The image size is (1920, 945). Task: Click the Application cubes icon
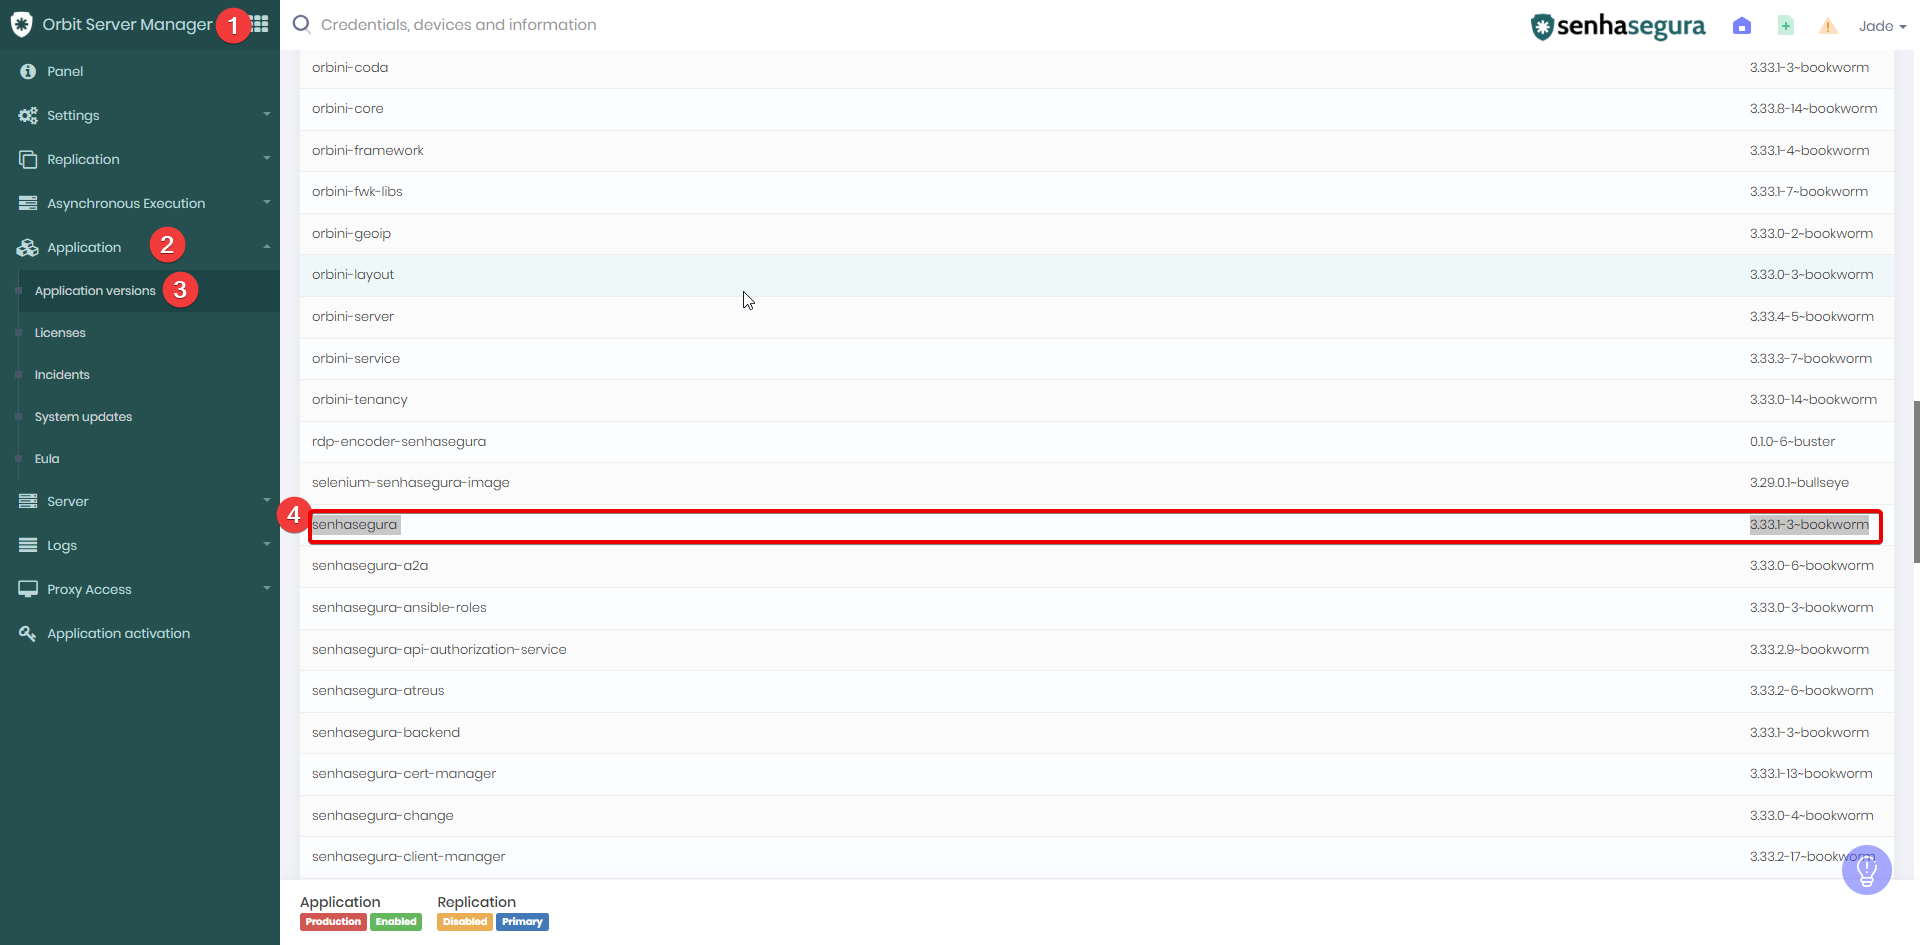coord(28,247)
